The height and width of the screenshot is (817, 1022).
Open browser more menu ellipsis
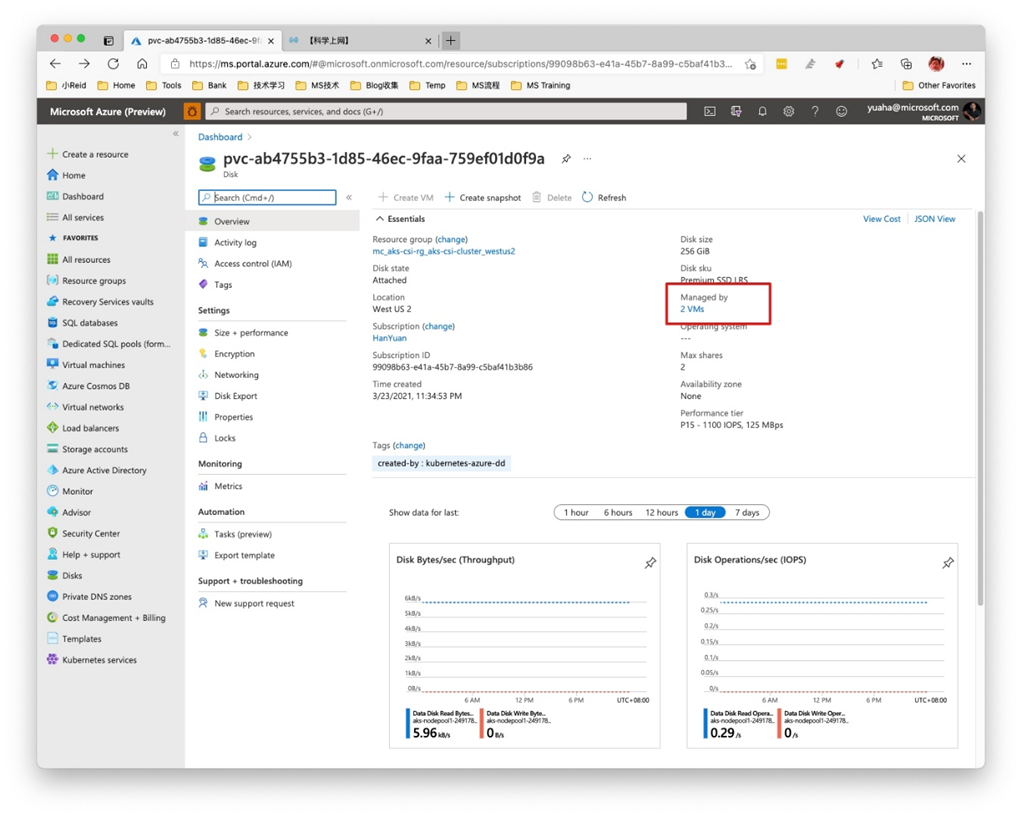[x=967, y=64]
